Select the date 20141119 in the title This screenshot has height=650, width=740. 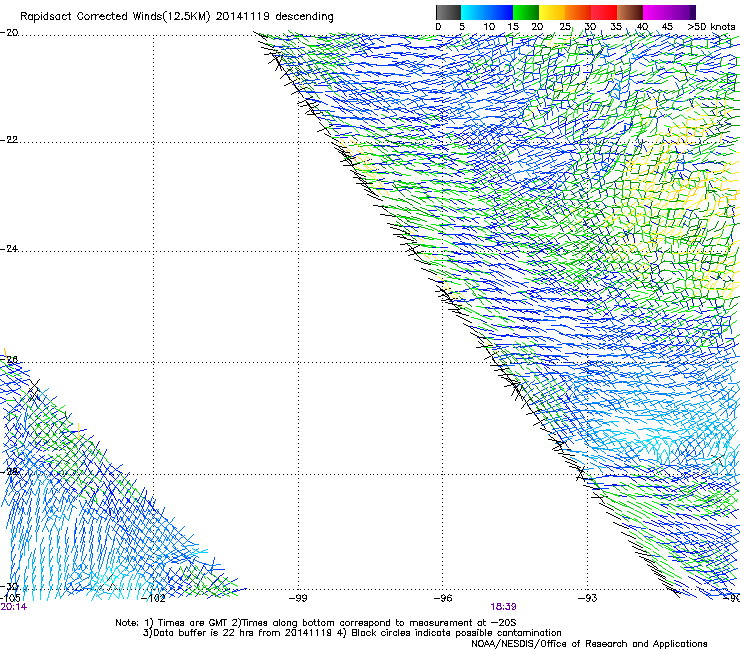click(243, 16)
